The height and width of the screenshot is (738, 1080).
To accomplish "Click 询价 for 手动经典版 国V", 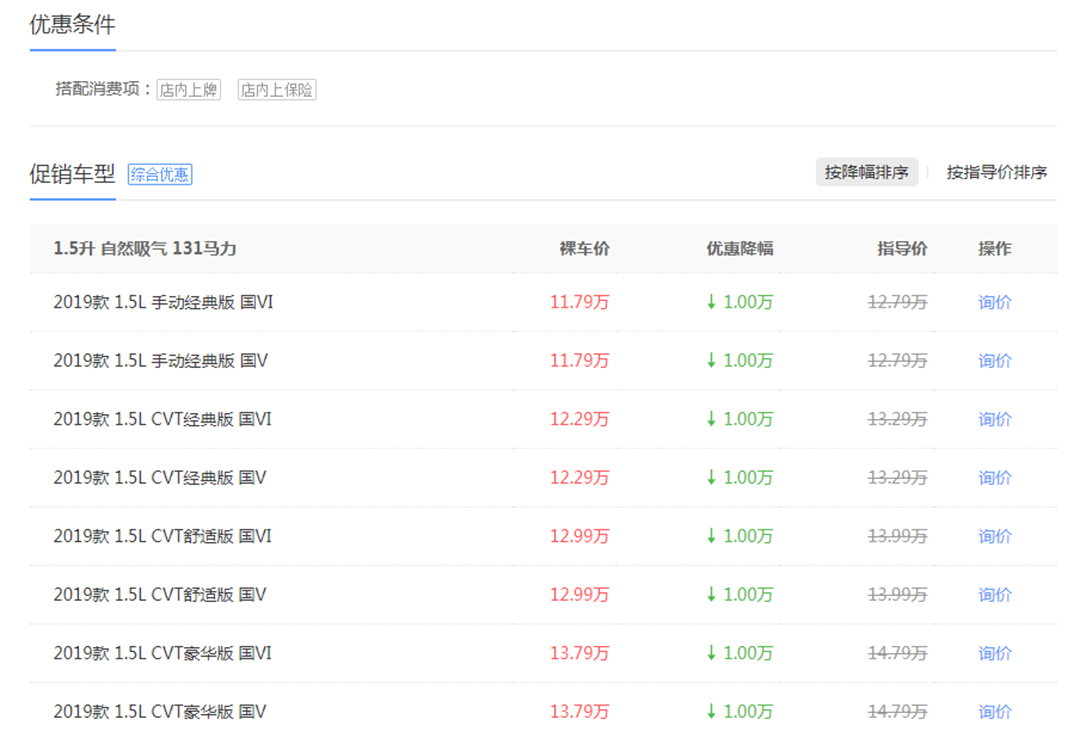I will (994, 361).
